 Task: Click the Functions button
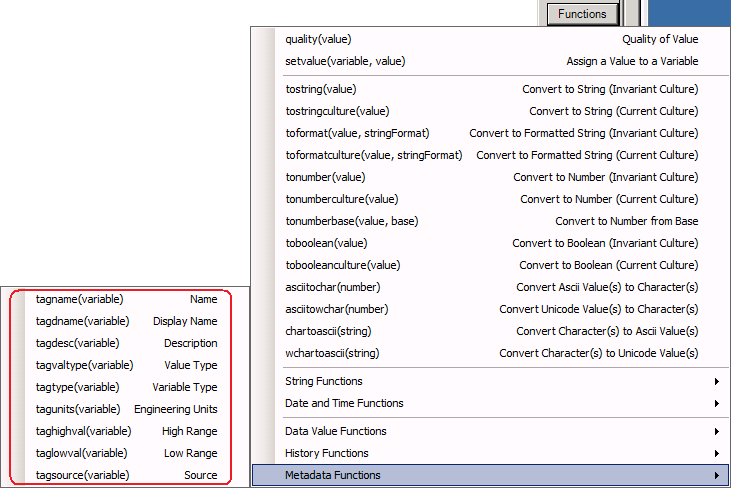pos(582,14)
